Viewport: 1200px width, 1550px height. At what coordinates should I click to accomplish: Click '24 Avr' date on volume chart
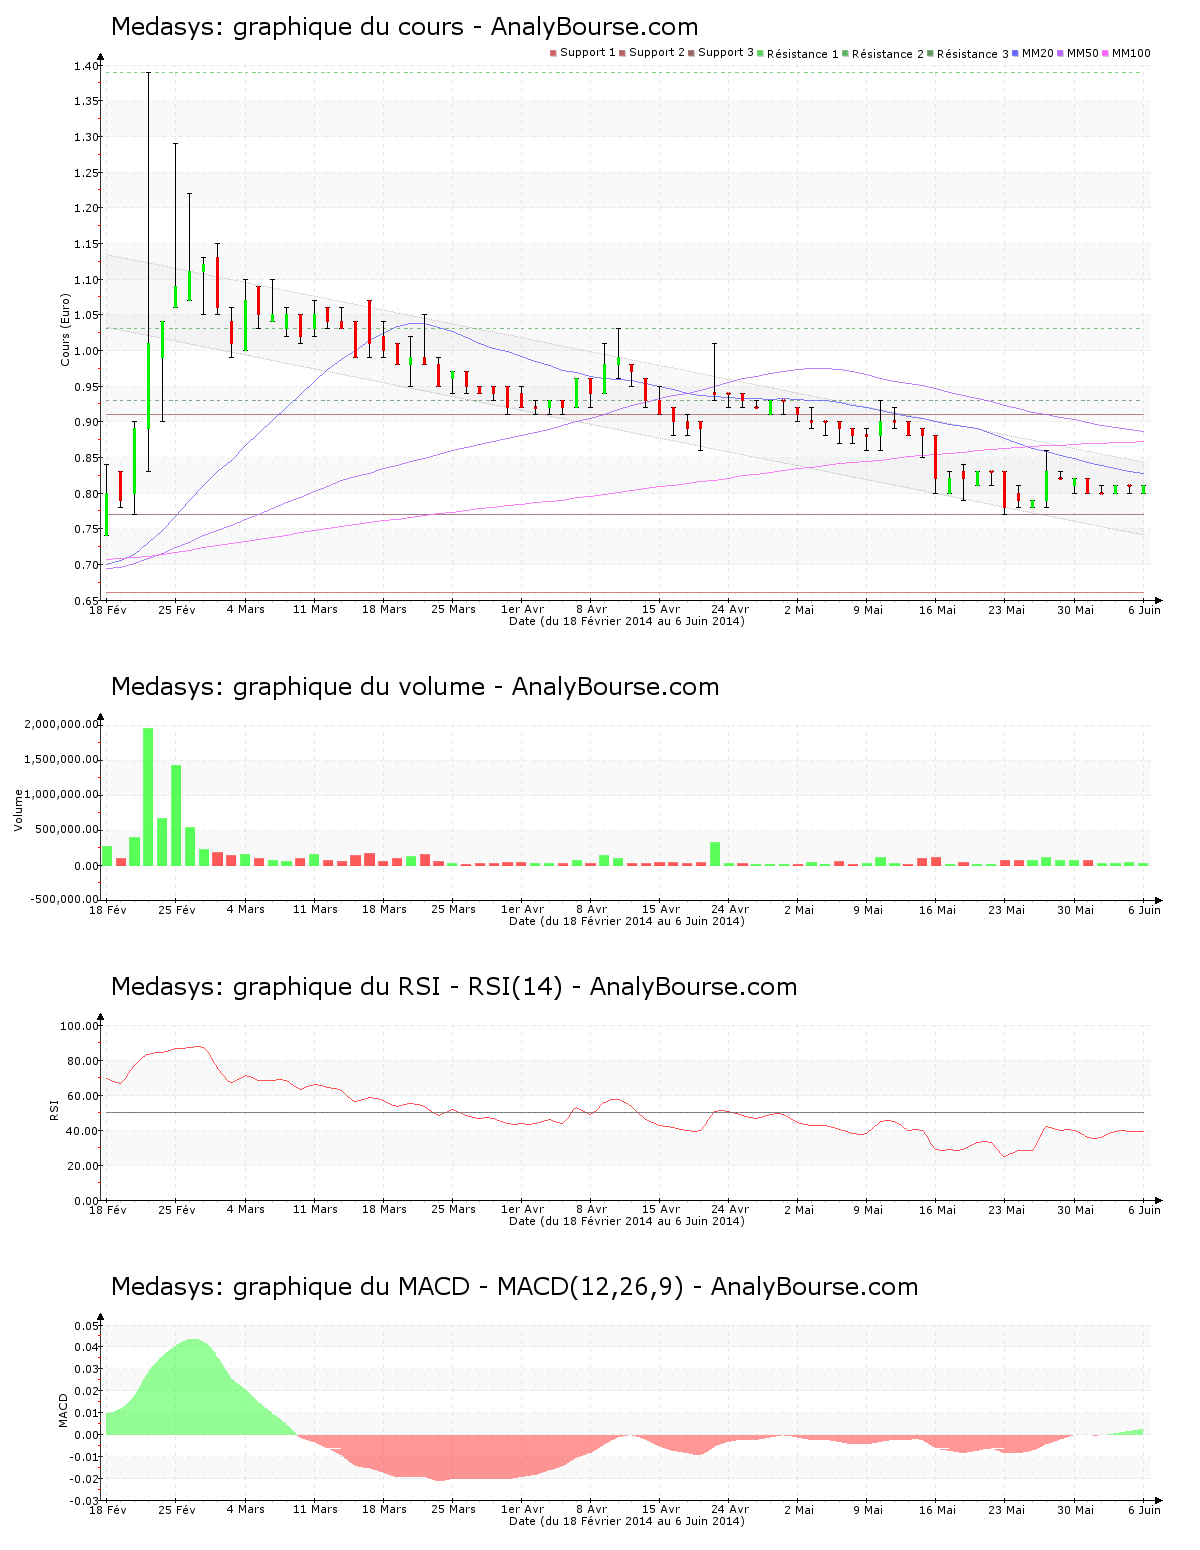point(730,909)
